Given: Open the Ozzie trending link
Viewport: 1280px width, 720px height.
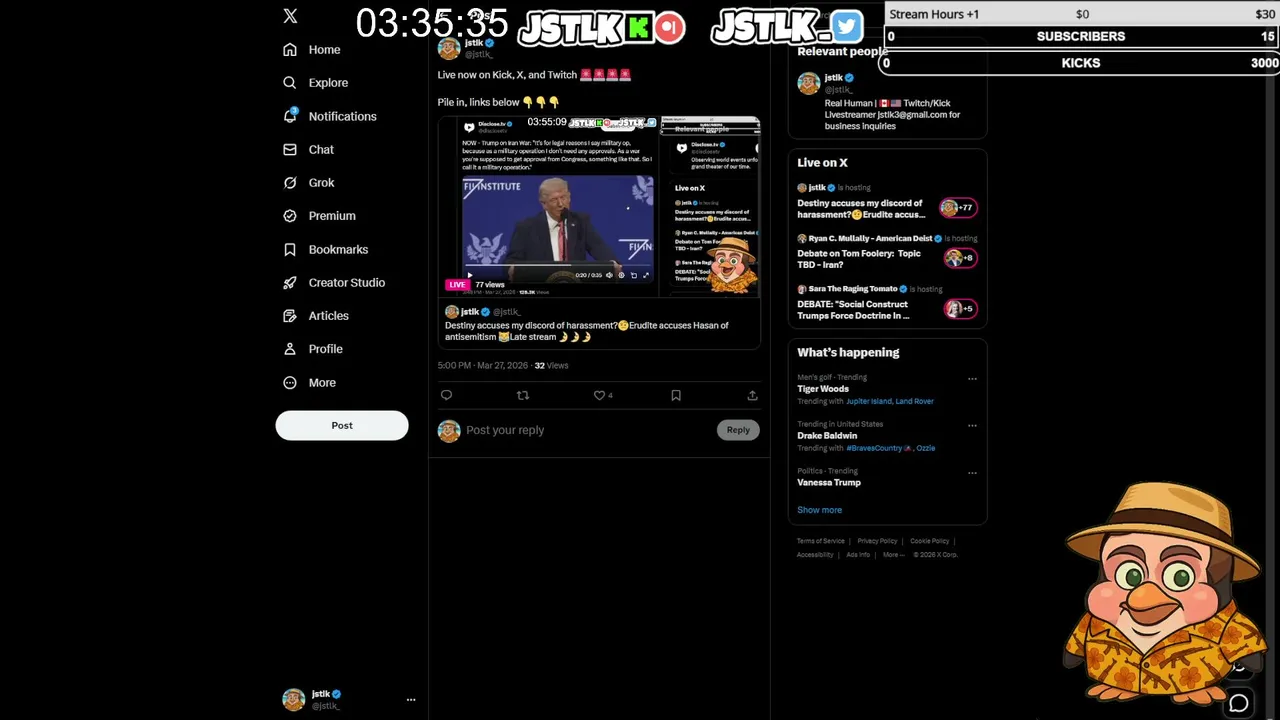Looking at the screenshot, I should (x=926, y=449).
